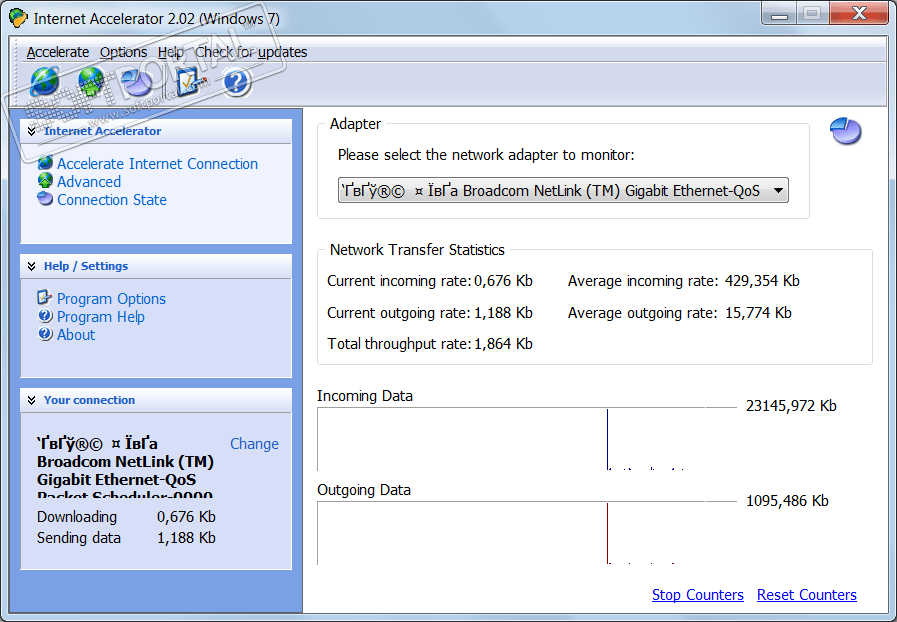The width and height of the screenshot is (897, 622).
Task: Click the question icon beside About
Action: 45,334
